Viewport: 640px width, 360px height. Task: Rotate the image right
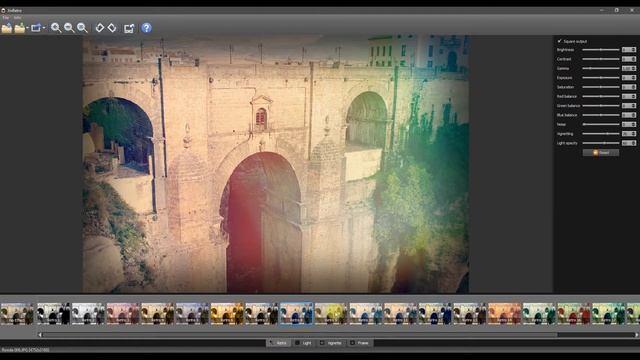coord(112,28)
